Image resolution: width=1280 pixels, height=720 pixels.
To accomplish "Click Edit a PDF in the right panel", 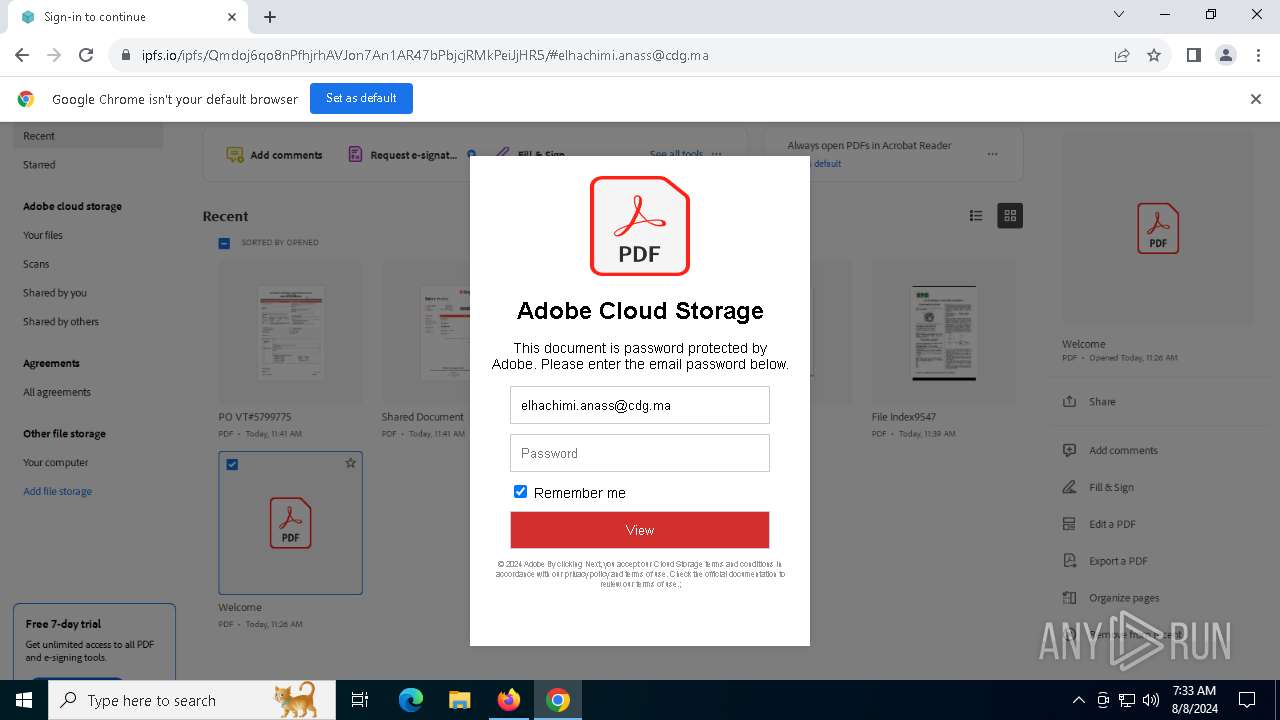I will pos(1112,524).
